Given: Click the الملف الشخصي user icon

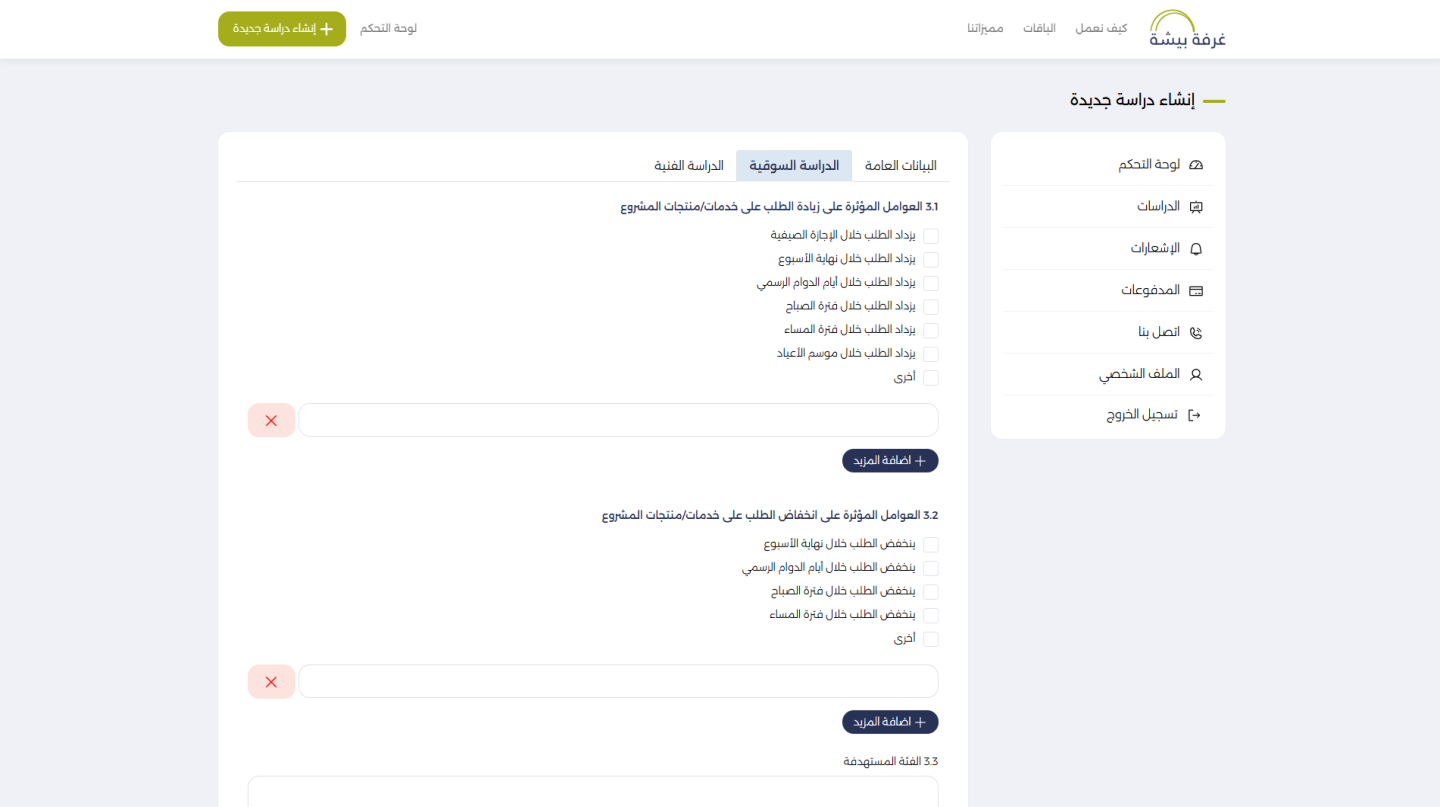Looking at the screenshot, I should pyautogui.click(x=1195, y=375).
